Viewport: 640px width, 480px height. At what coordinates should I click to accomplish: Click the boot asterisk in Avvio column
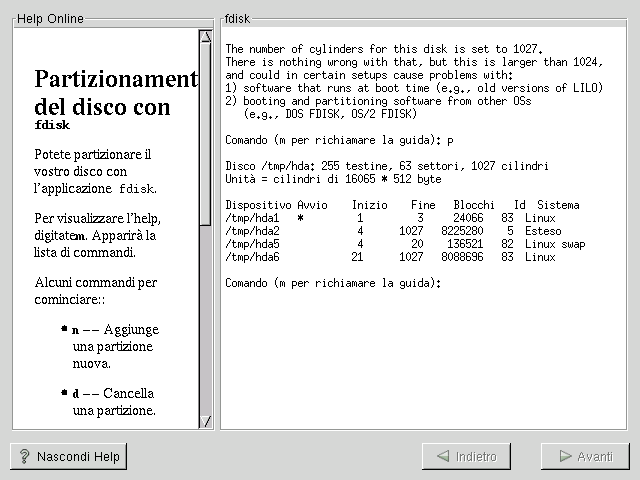point(300,218)
